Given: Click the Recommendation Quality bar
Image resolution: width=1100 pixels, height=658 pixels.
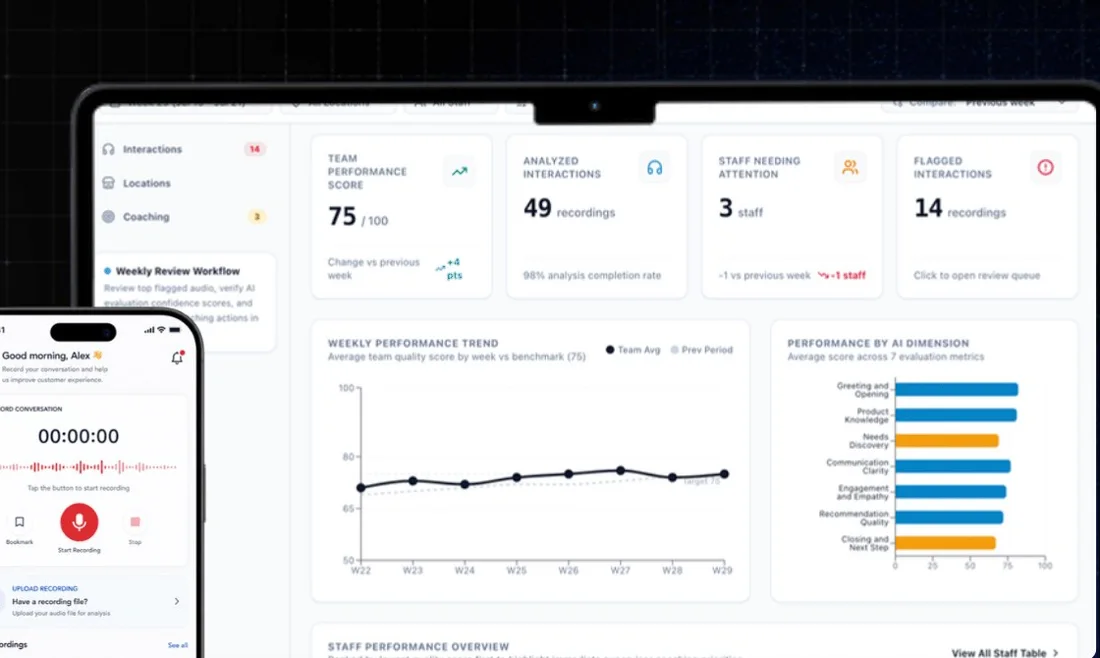Looking at the screenshot, I should point(949,518).
